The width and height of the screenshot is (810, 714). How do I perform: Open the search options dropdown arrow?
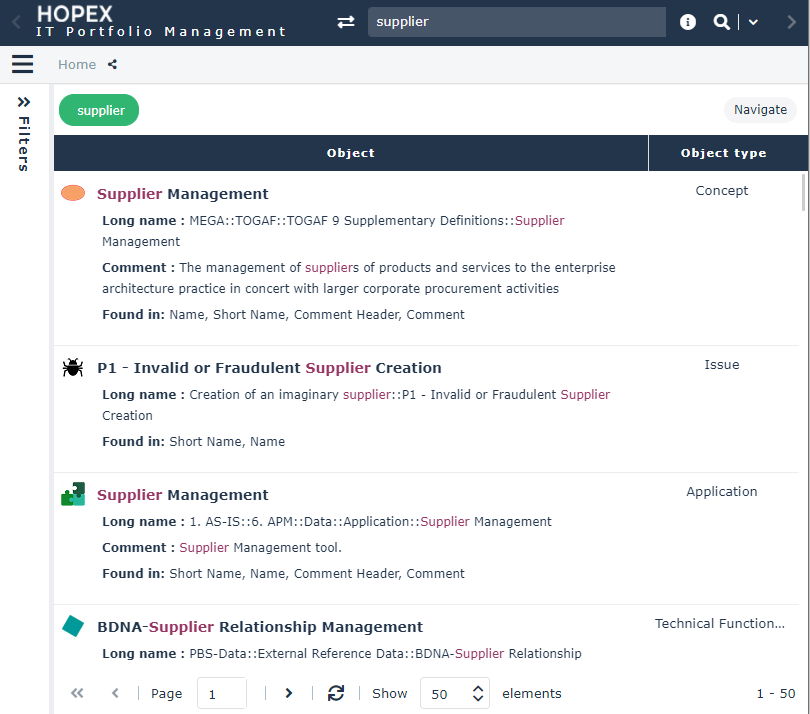point(753,22)
